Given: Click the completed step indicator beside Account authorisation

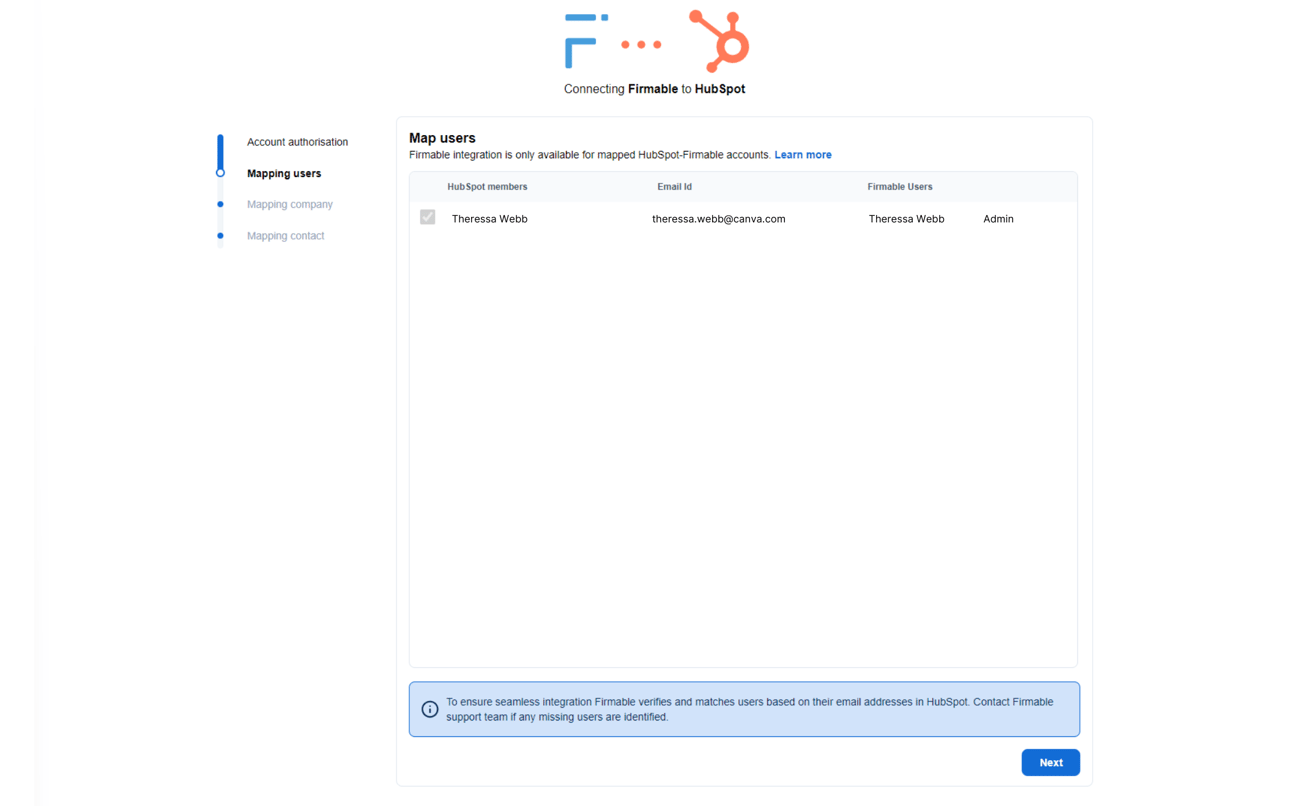Looking at the screenshot, I should click(220, 141).
